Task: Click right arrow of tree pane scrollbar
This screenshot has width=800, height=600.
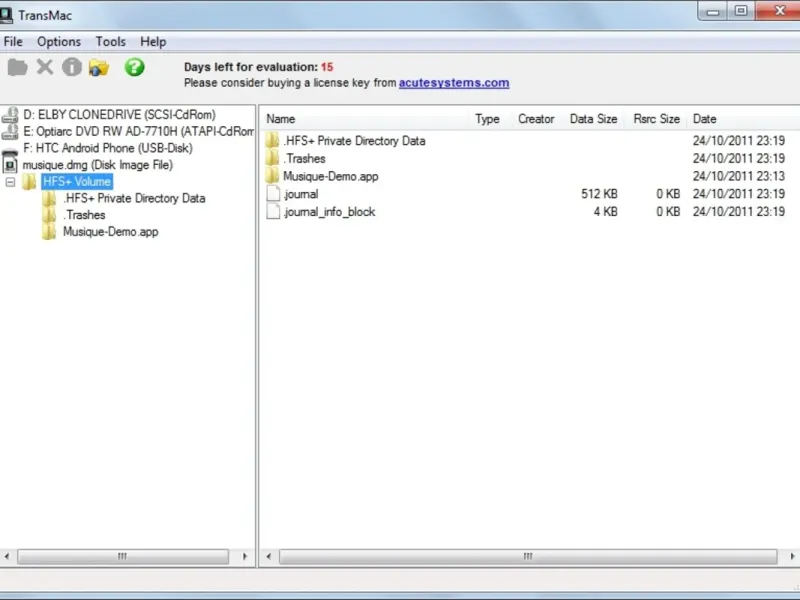Action: pos(245,556)
